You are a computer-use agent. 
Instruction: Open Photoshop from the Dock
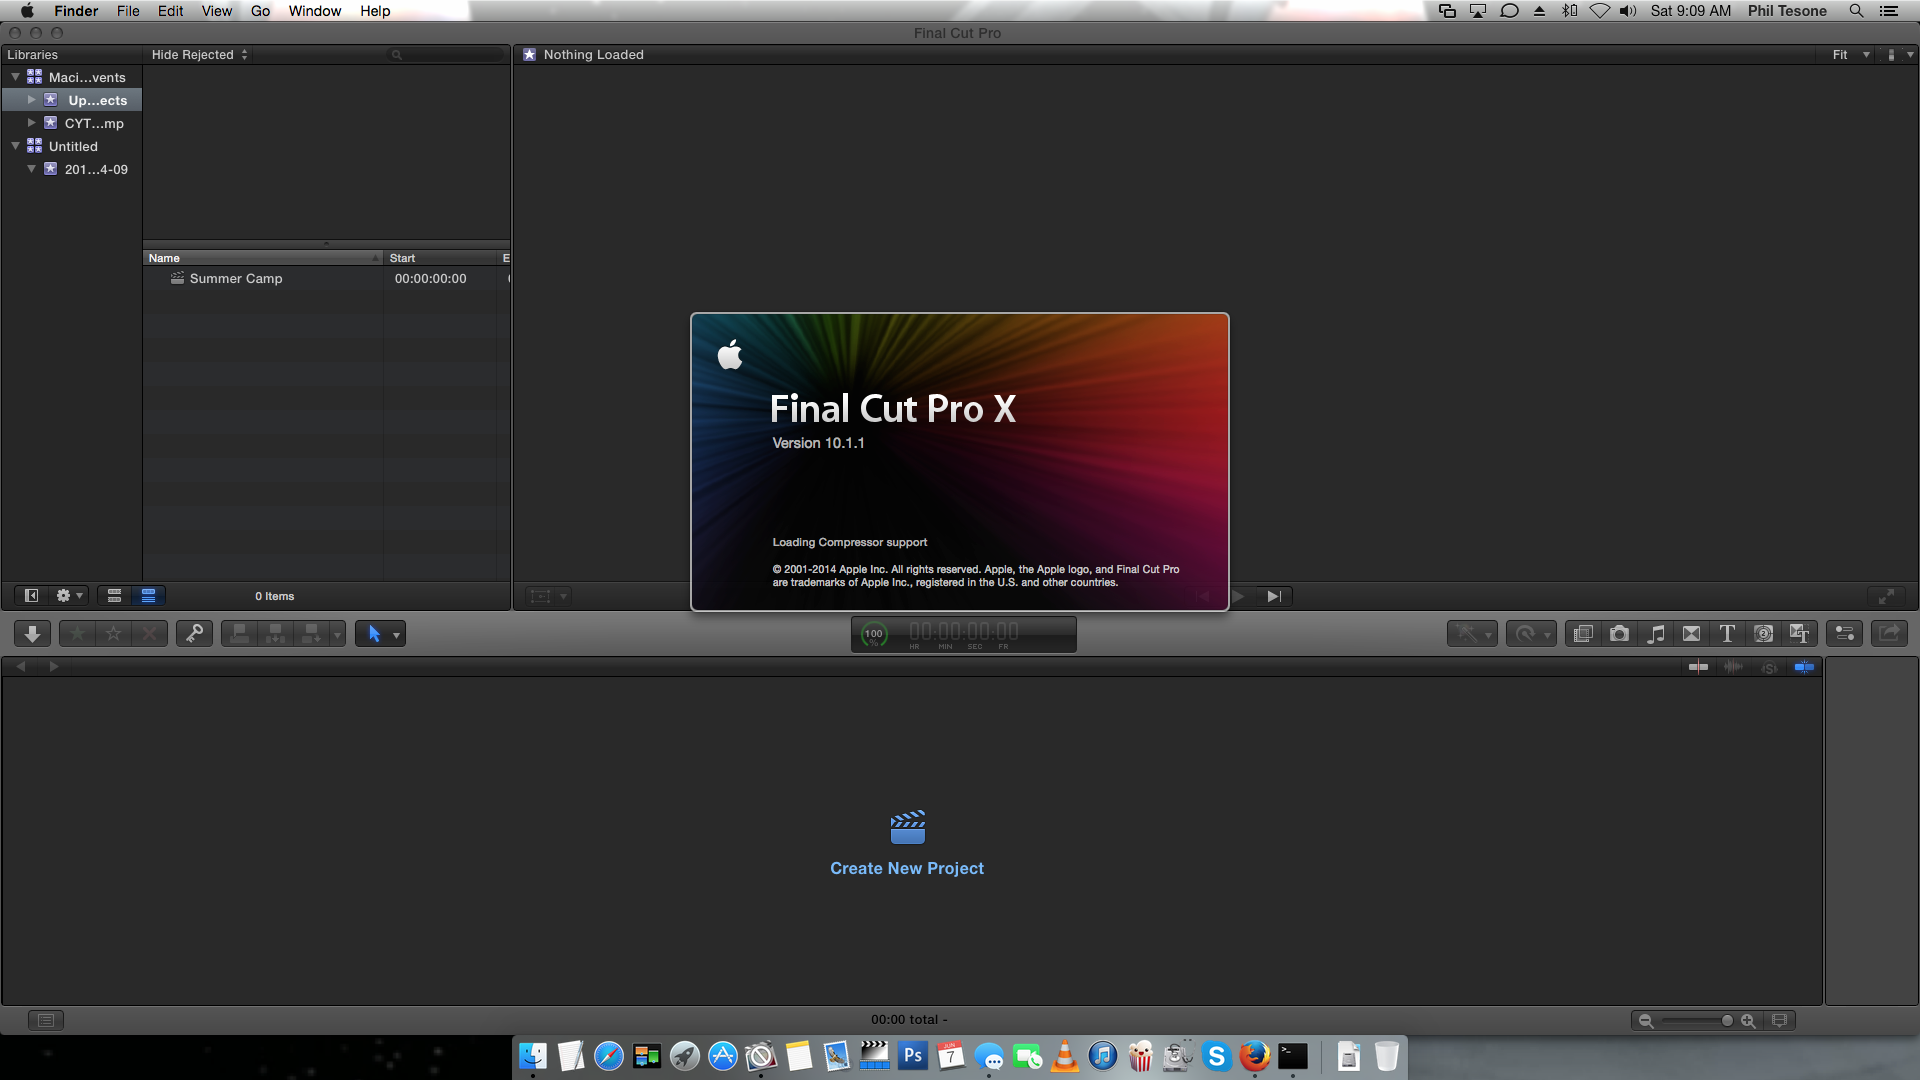[x=912, y=1056]
